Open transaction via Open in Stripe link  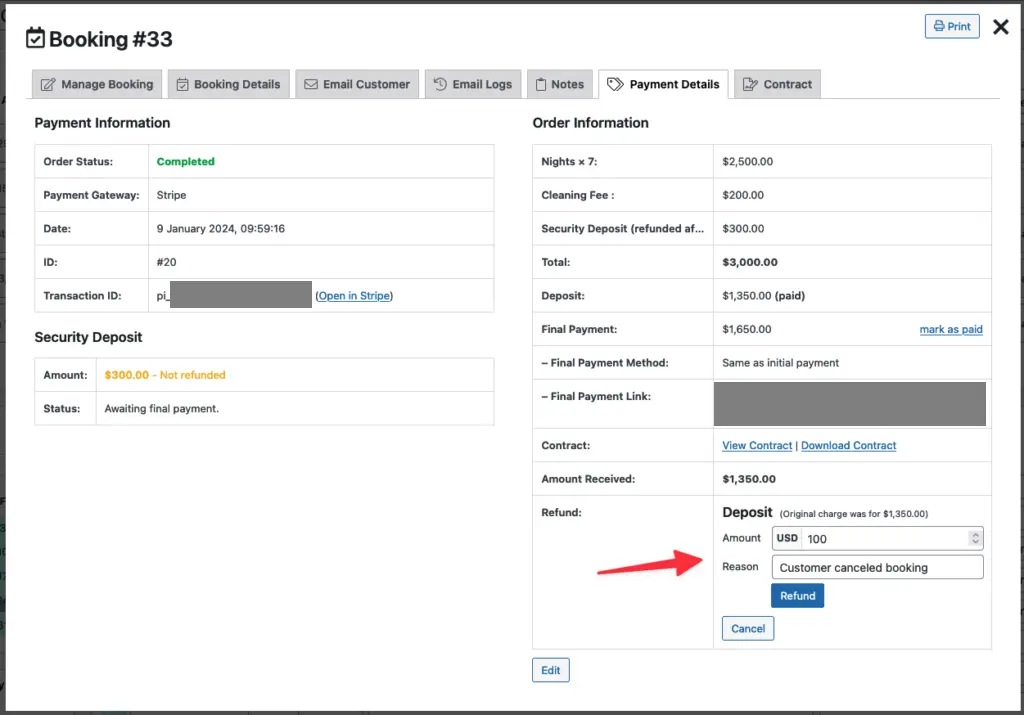click(354, 296)
